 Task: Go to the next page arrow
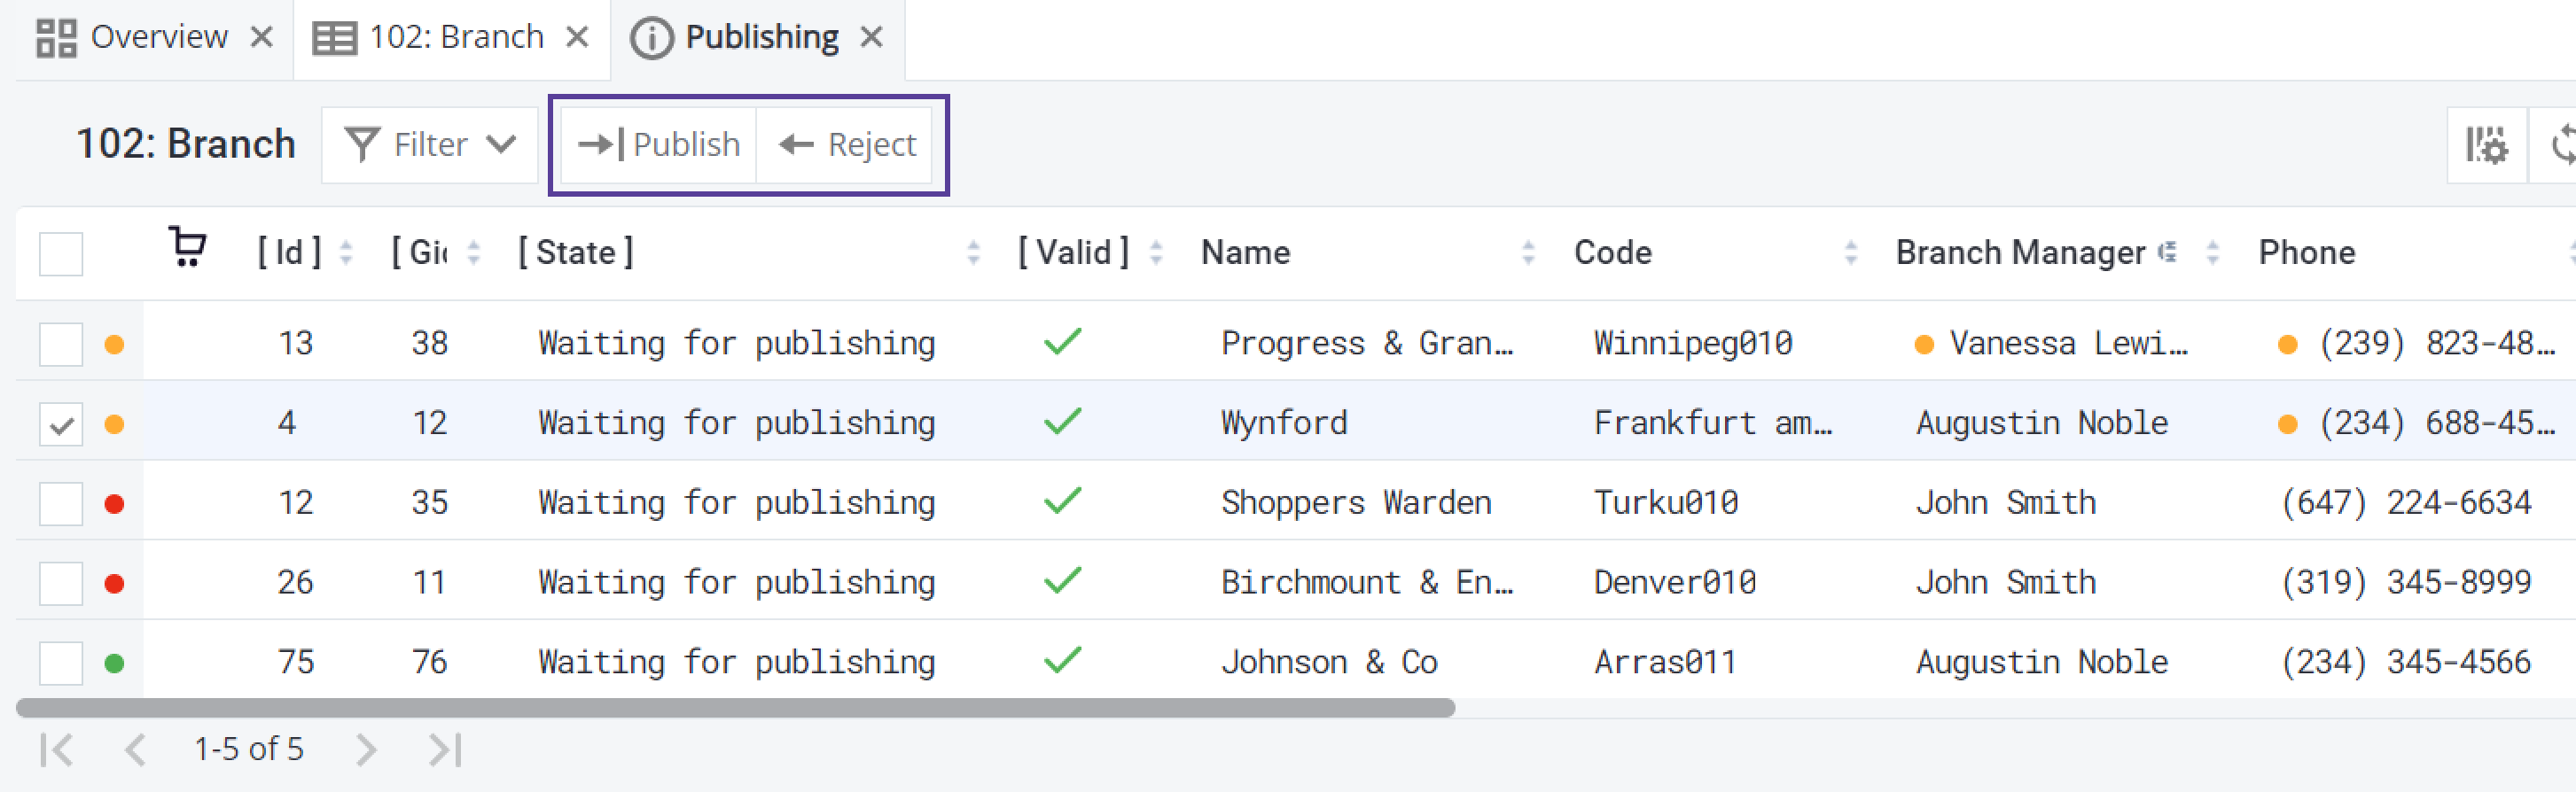click(x=366, y=749)
